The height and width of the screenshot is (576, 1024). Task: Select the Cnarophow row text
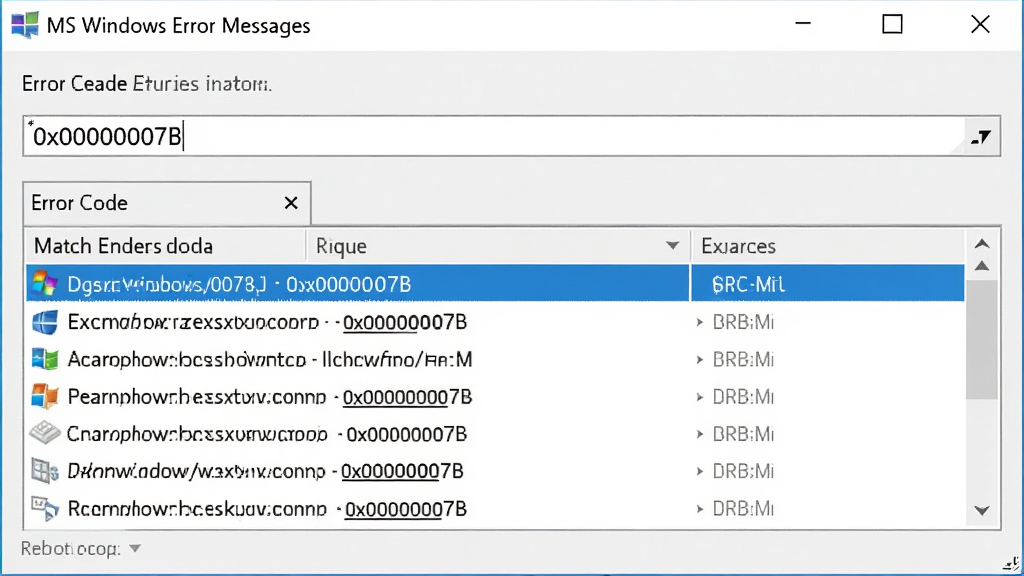point(267,434)
